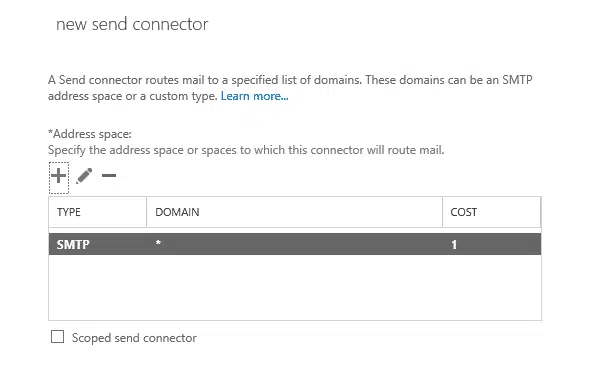
Task: Edit the selected address space with the pencil icon
Action: (84, 176)
